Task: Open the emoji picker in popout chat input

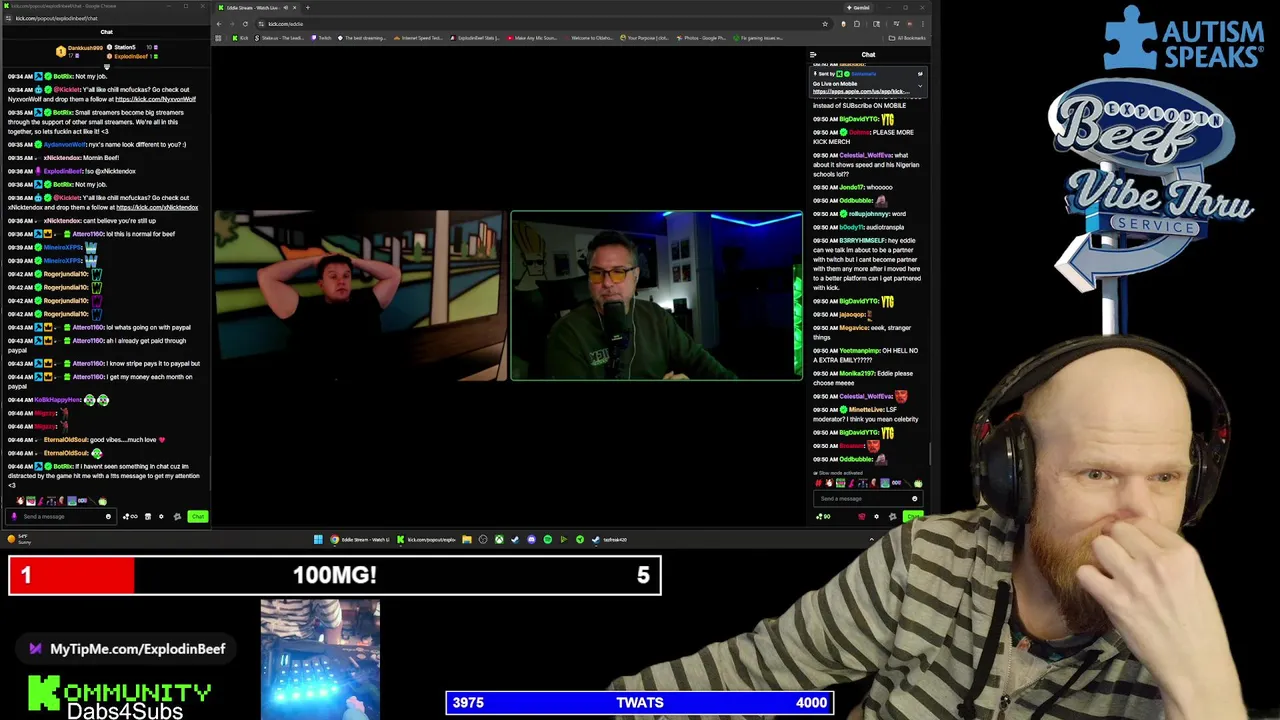Action: coord(108,516)
